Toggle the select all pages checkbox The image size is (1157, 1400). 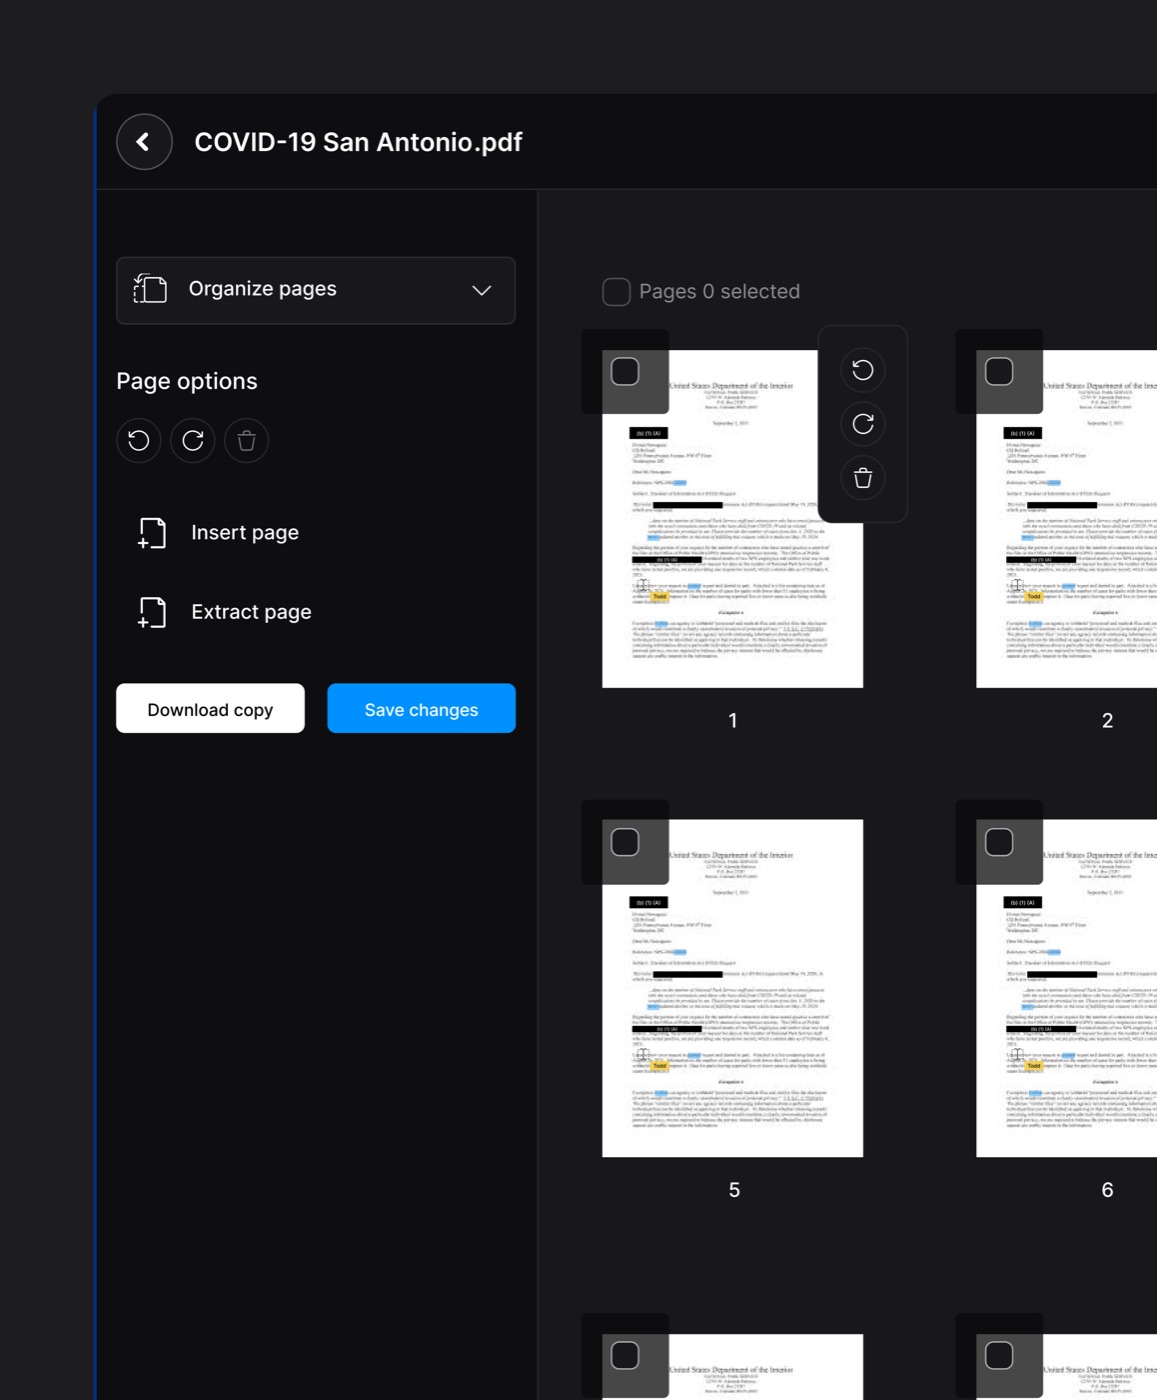pyautogui.click(x=616, y=291)
